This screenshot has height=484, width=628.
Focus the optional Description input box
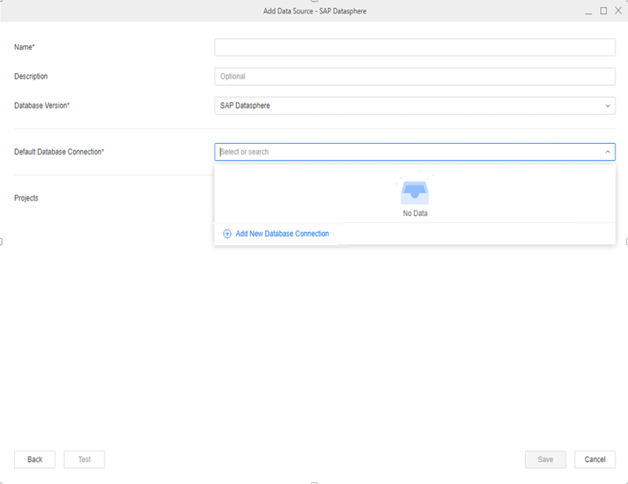click(x=414, y=77)
